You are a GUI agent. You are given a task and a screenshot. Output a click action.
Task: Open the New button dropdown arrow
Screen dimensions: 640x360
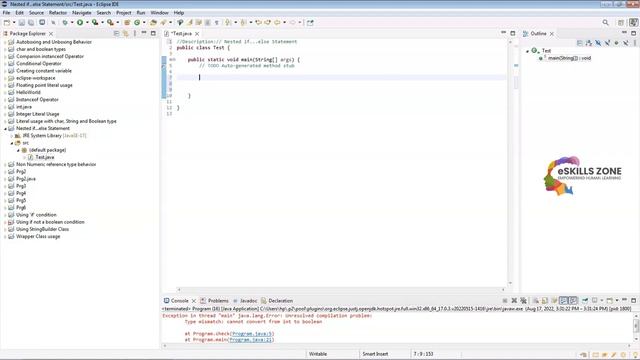(x=14, y=22)
